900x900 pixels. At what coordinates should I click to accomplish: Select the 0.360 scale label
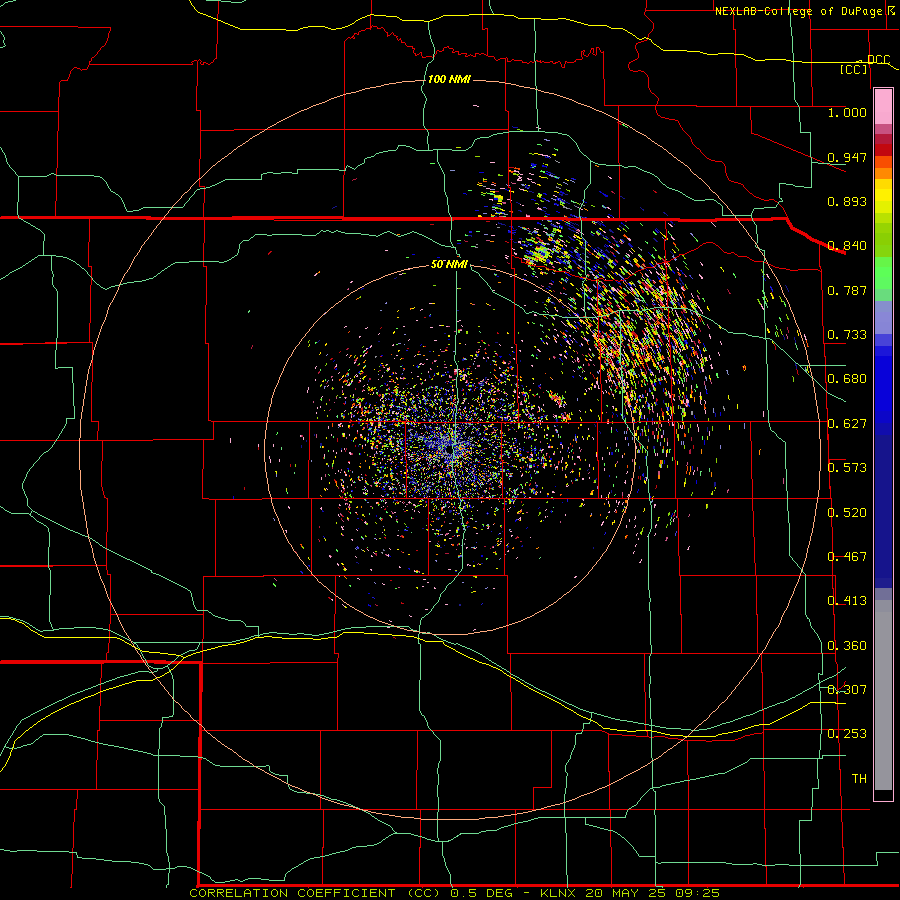pos(847,646)
